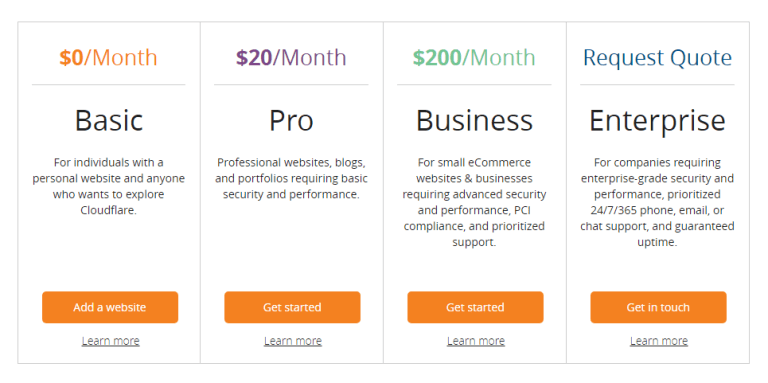The width and height of the screenshot is (768, 383).
Task: Click the Basic plan description text
Action: (x=109, y=186)
